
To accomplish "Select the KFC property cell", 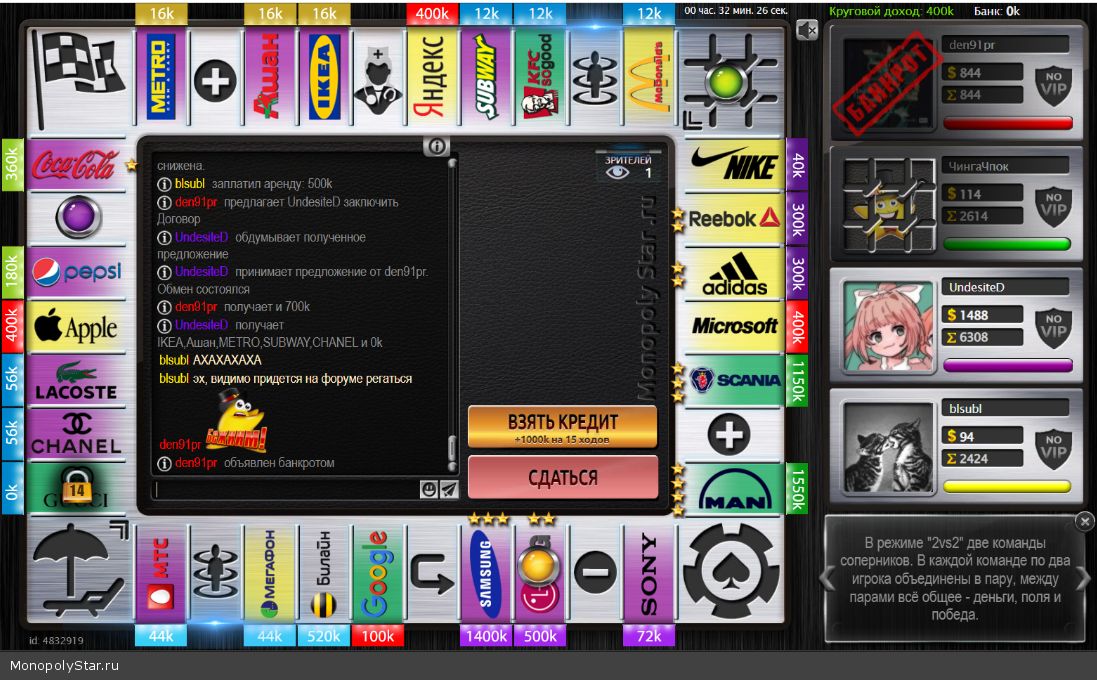I will (x=540, y=77).
